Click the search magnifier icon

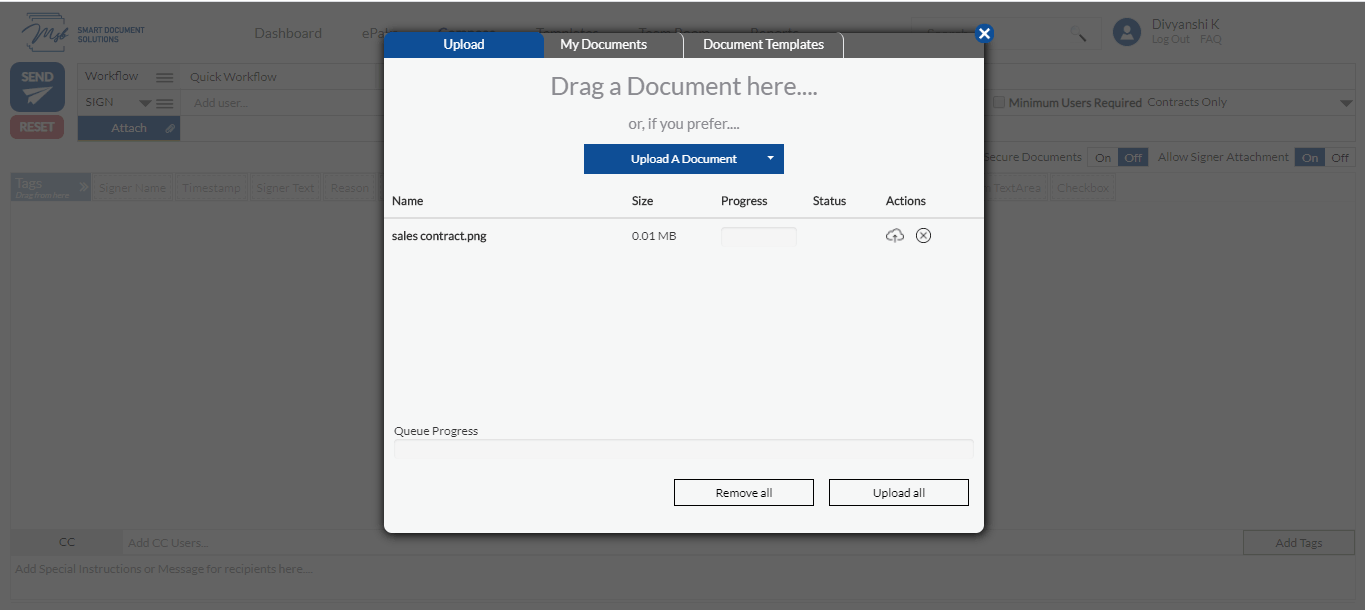[x=1079, y=34]
